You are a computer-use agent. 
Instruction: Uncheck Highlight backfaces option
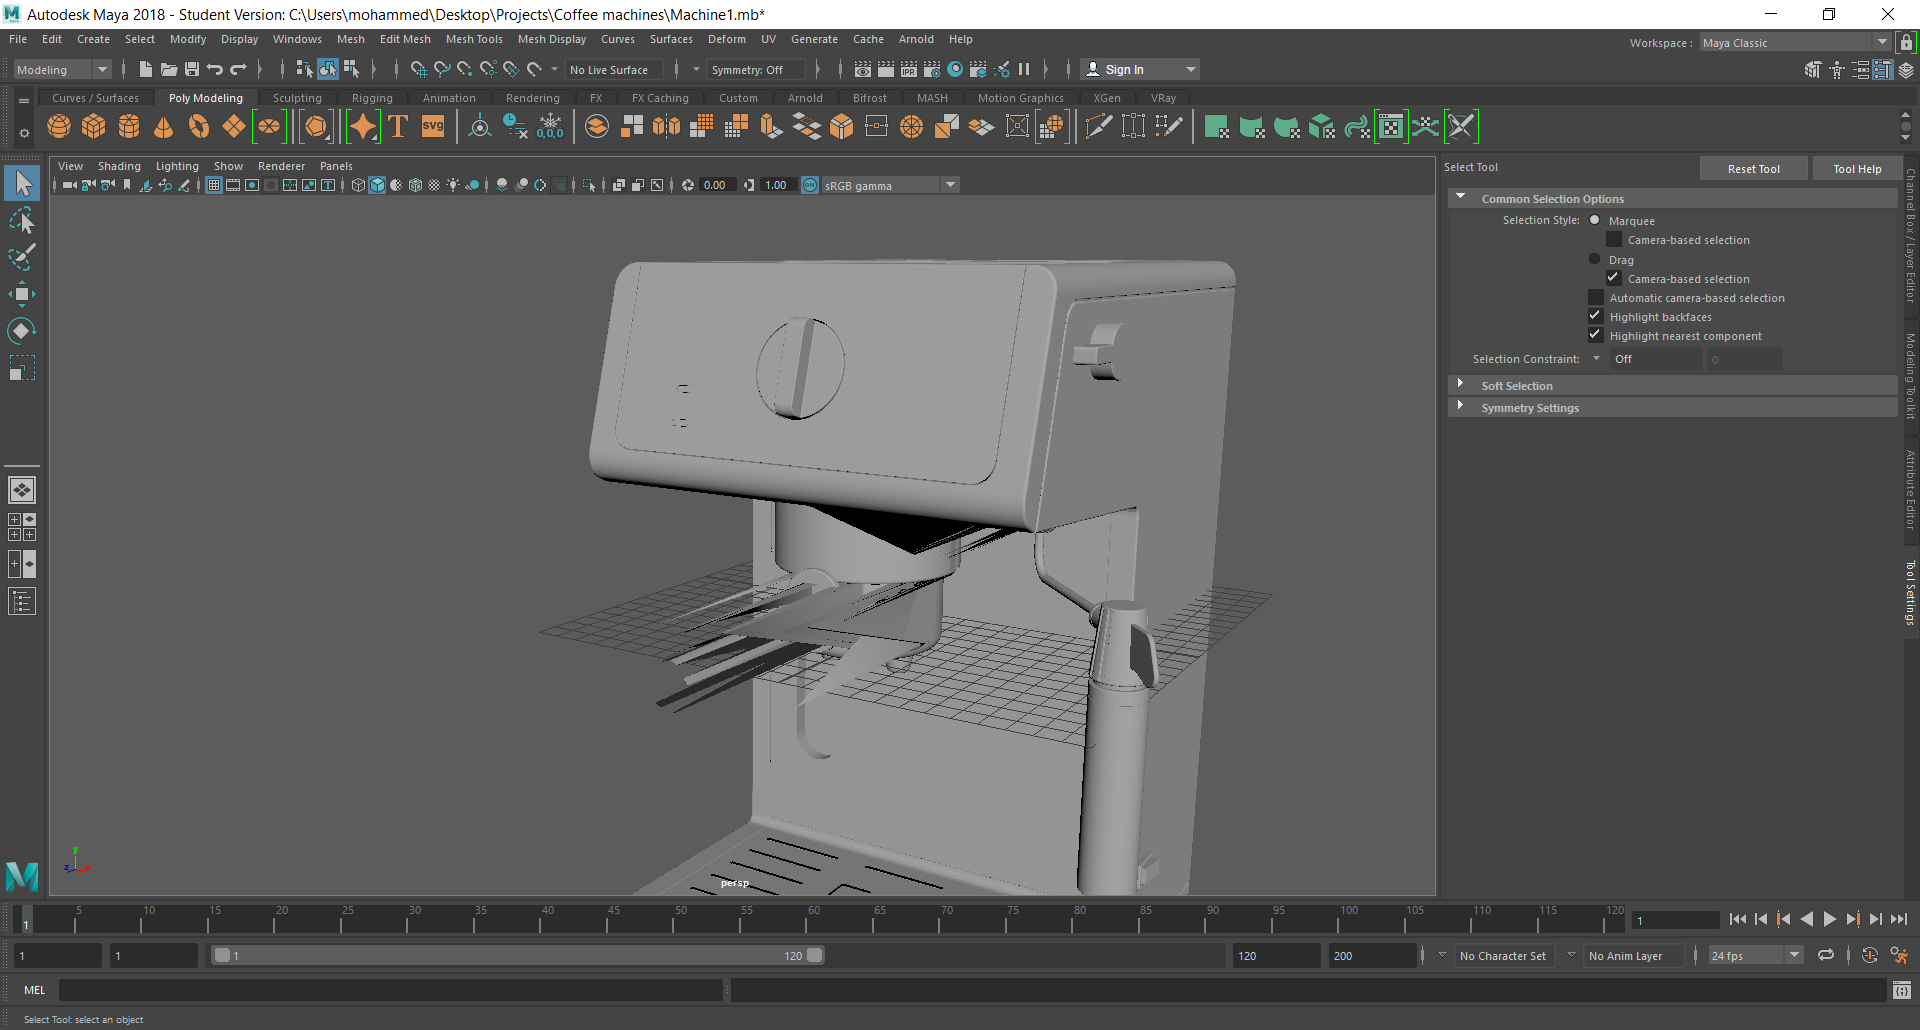click(x=1596, y=317)
